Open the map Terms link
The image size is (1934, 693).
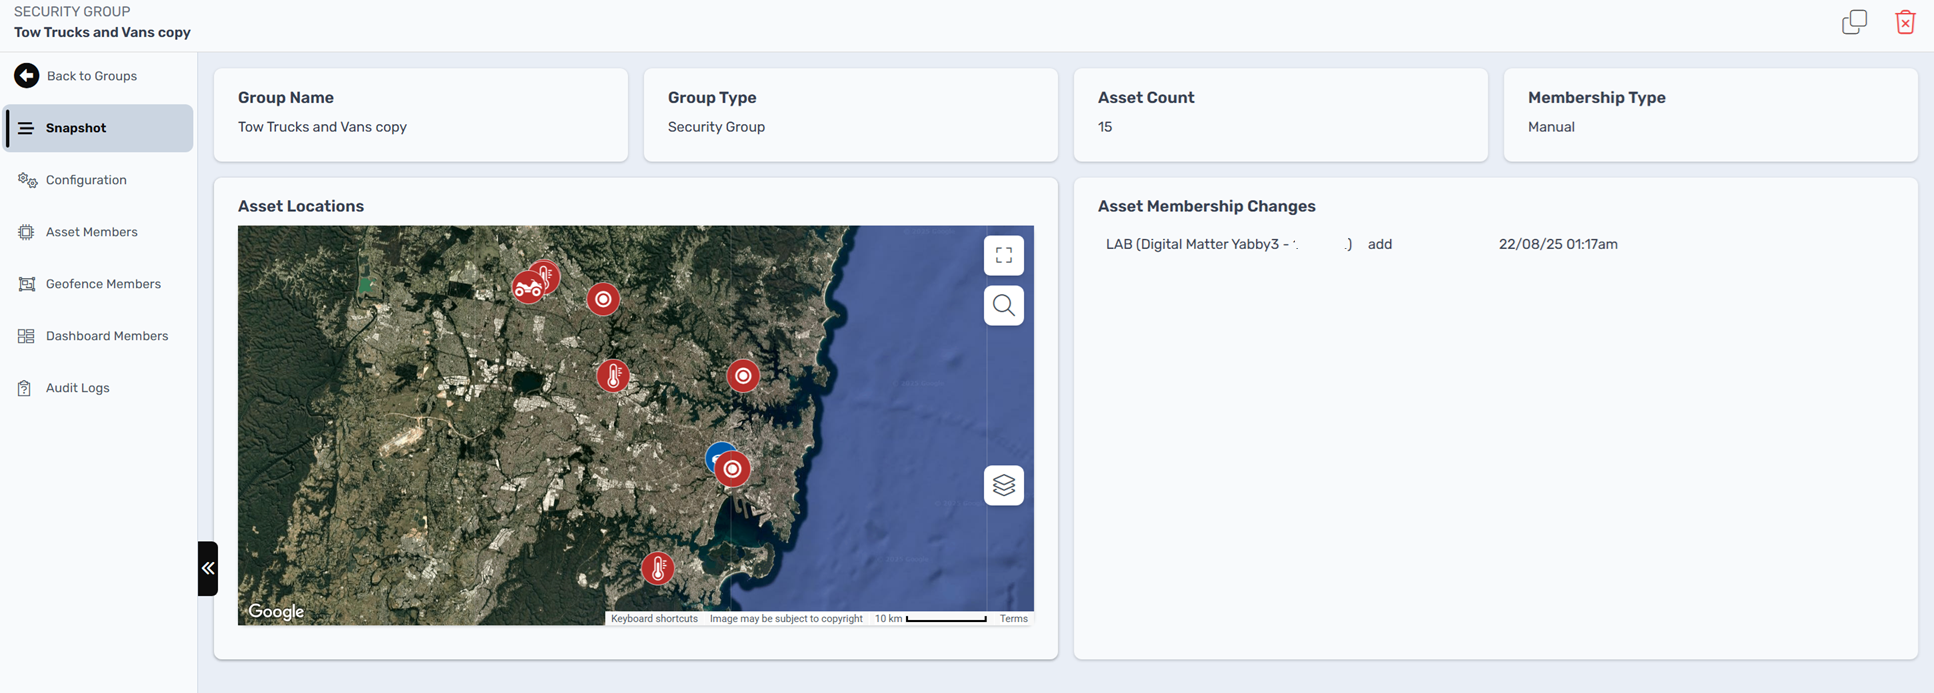coord(1013,619)
